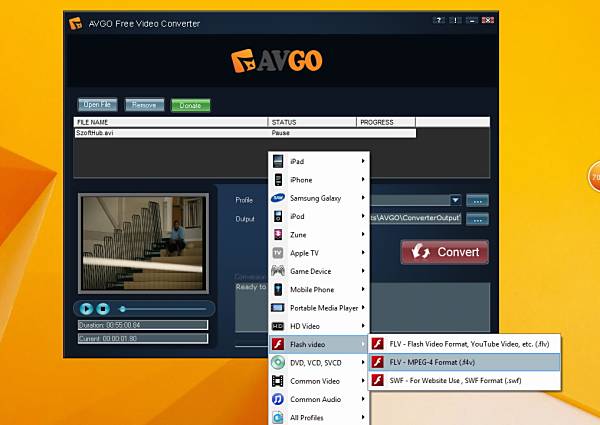Screen dimensions: 600x425
Task: Click Flash icon beside SWF format
Action: (x=378, y=380)
